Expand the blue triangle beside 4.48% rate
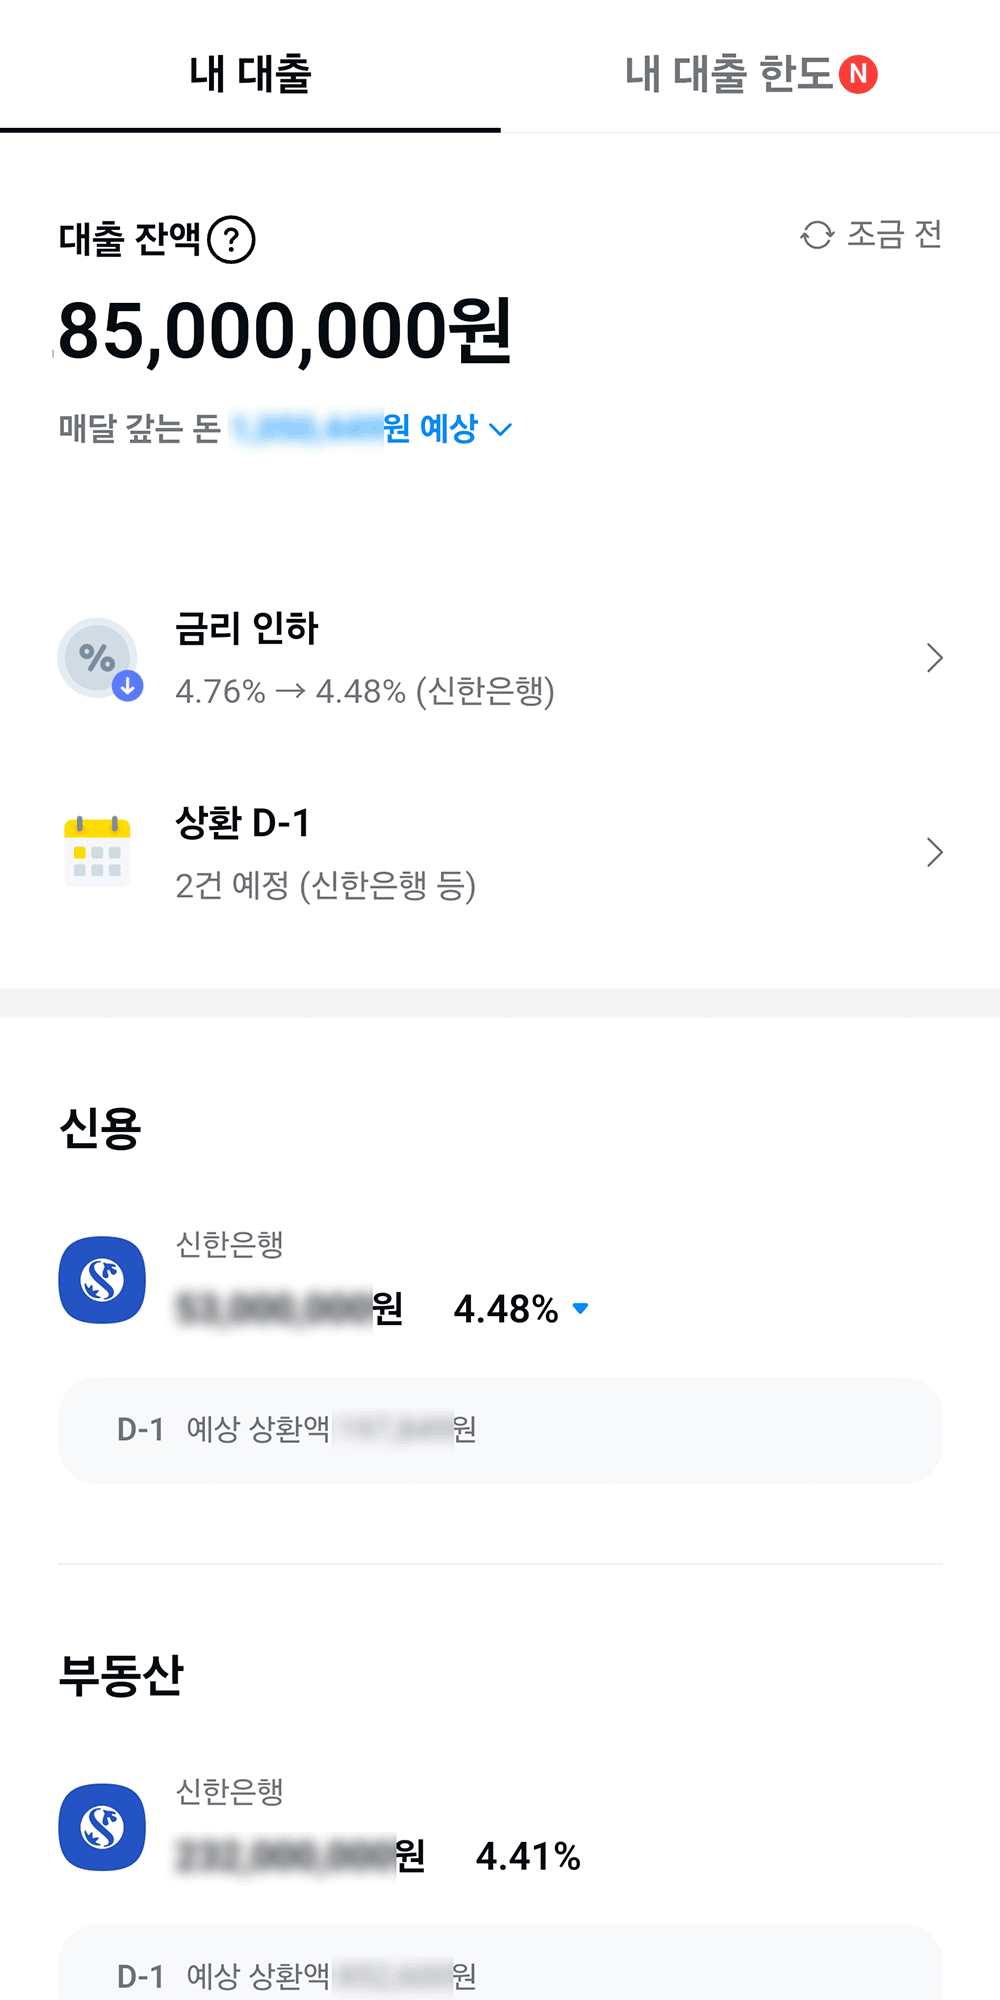The image size is (1000, 2000). (x=580, y=1308)
